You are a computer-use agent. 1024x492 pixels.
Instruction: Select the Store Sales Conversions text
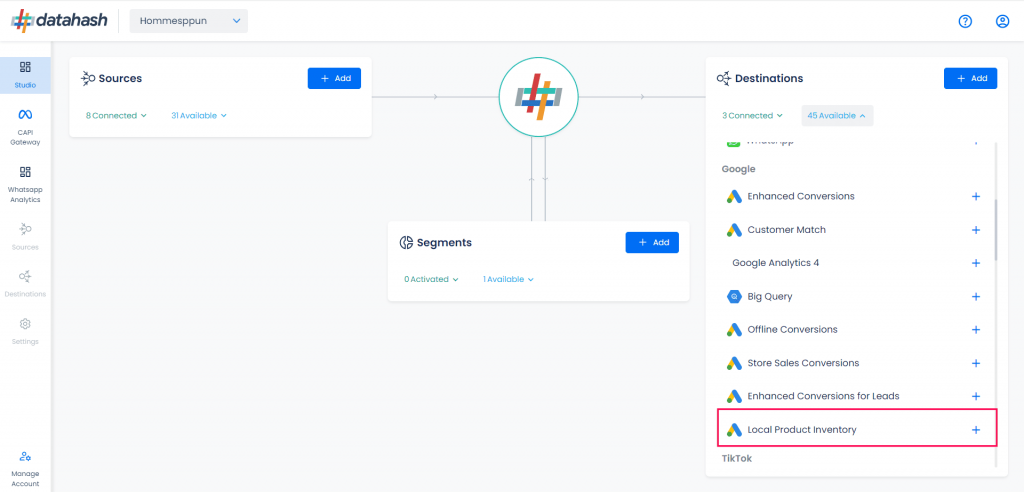(x=803, y=363)
